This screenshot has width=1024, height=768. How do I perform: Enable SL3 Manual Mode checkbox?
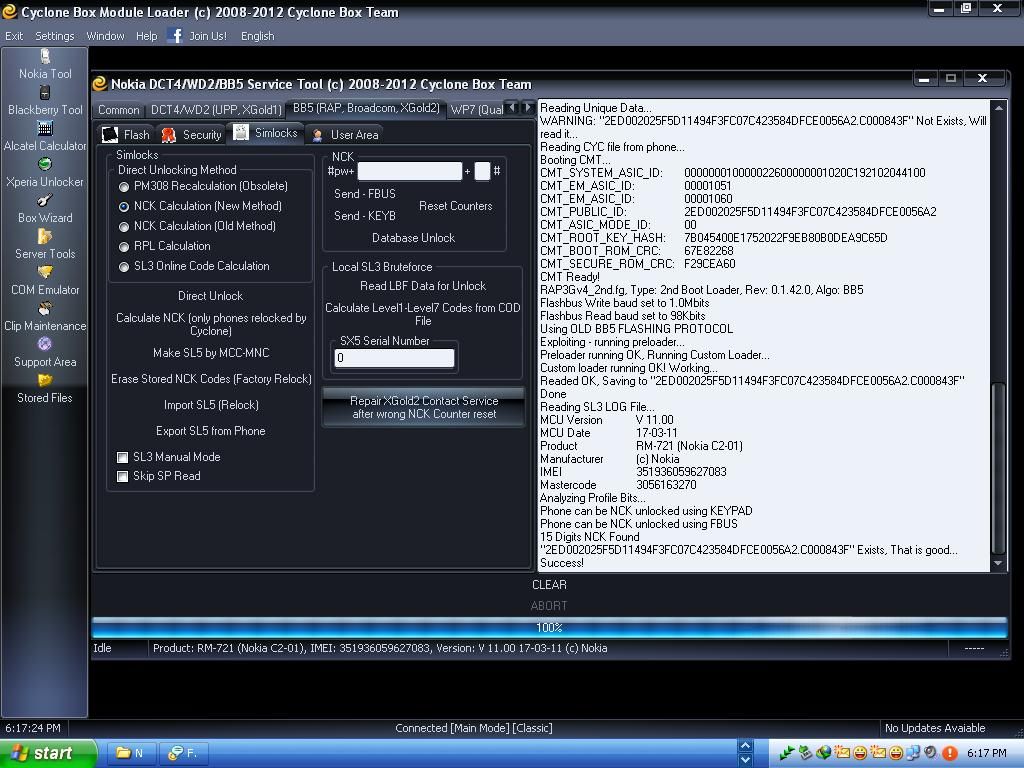(122, 457)
